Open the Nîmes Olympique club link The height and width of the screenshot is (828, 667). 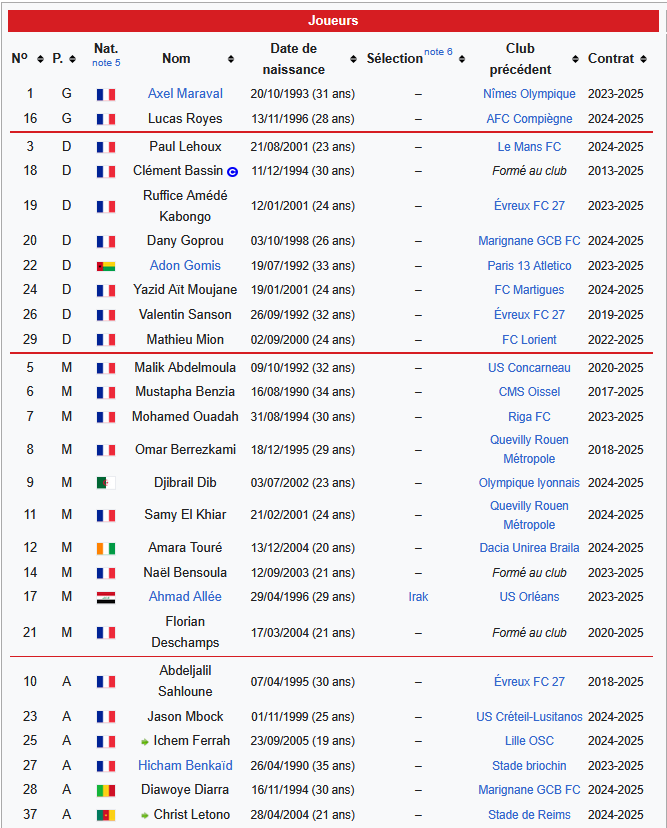point(529,94)
